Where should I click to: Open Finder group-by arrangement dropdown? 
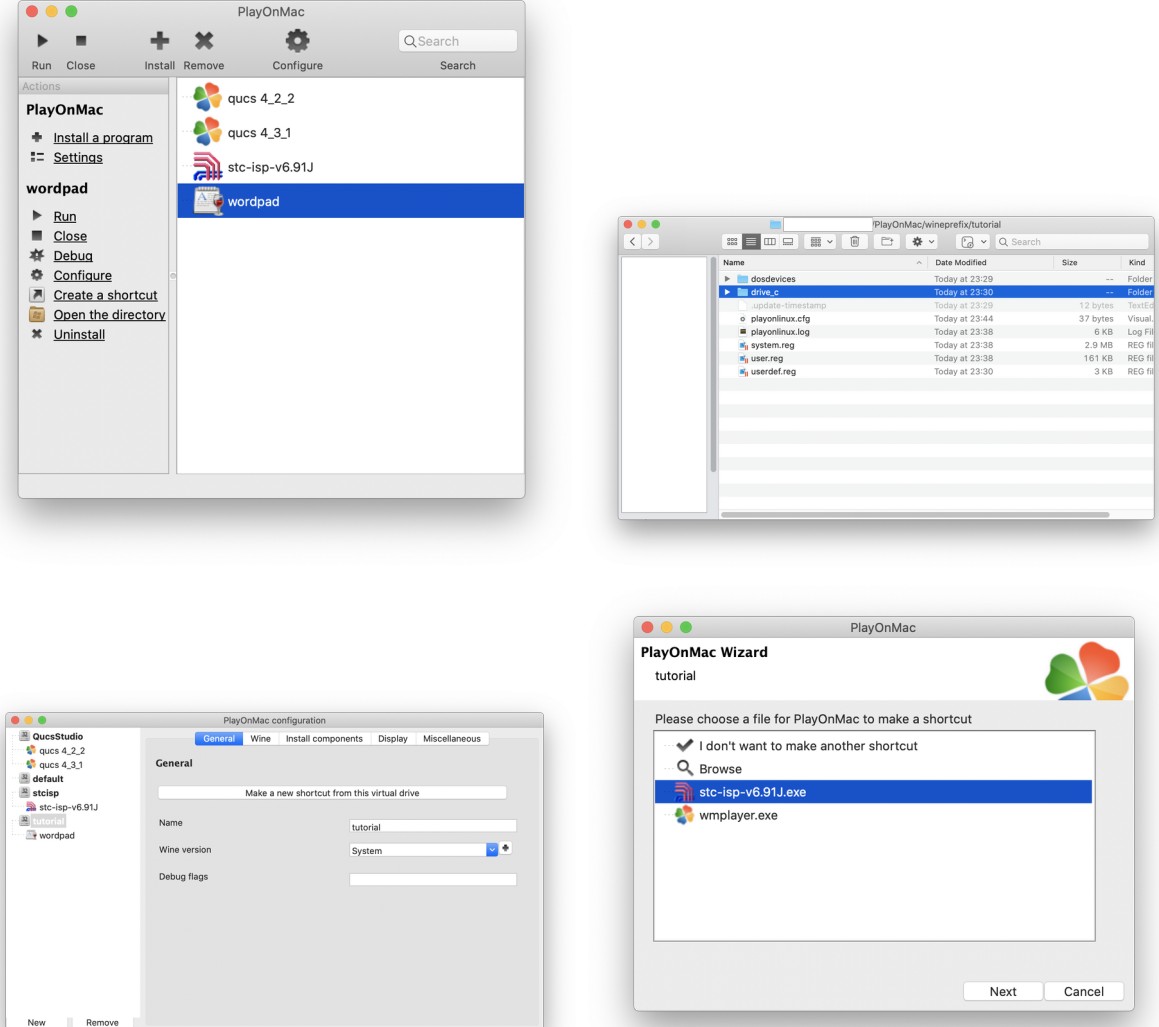pos(820,242)
